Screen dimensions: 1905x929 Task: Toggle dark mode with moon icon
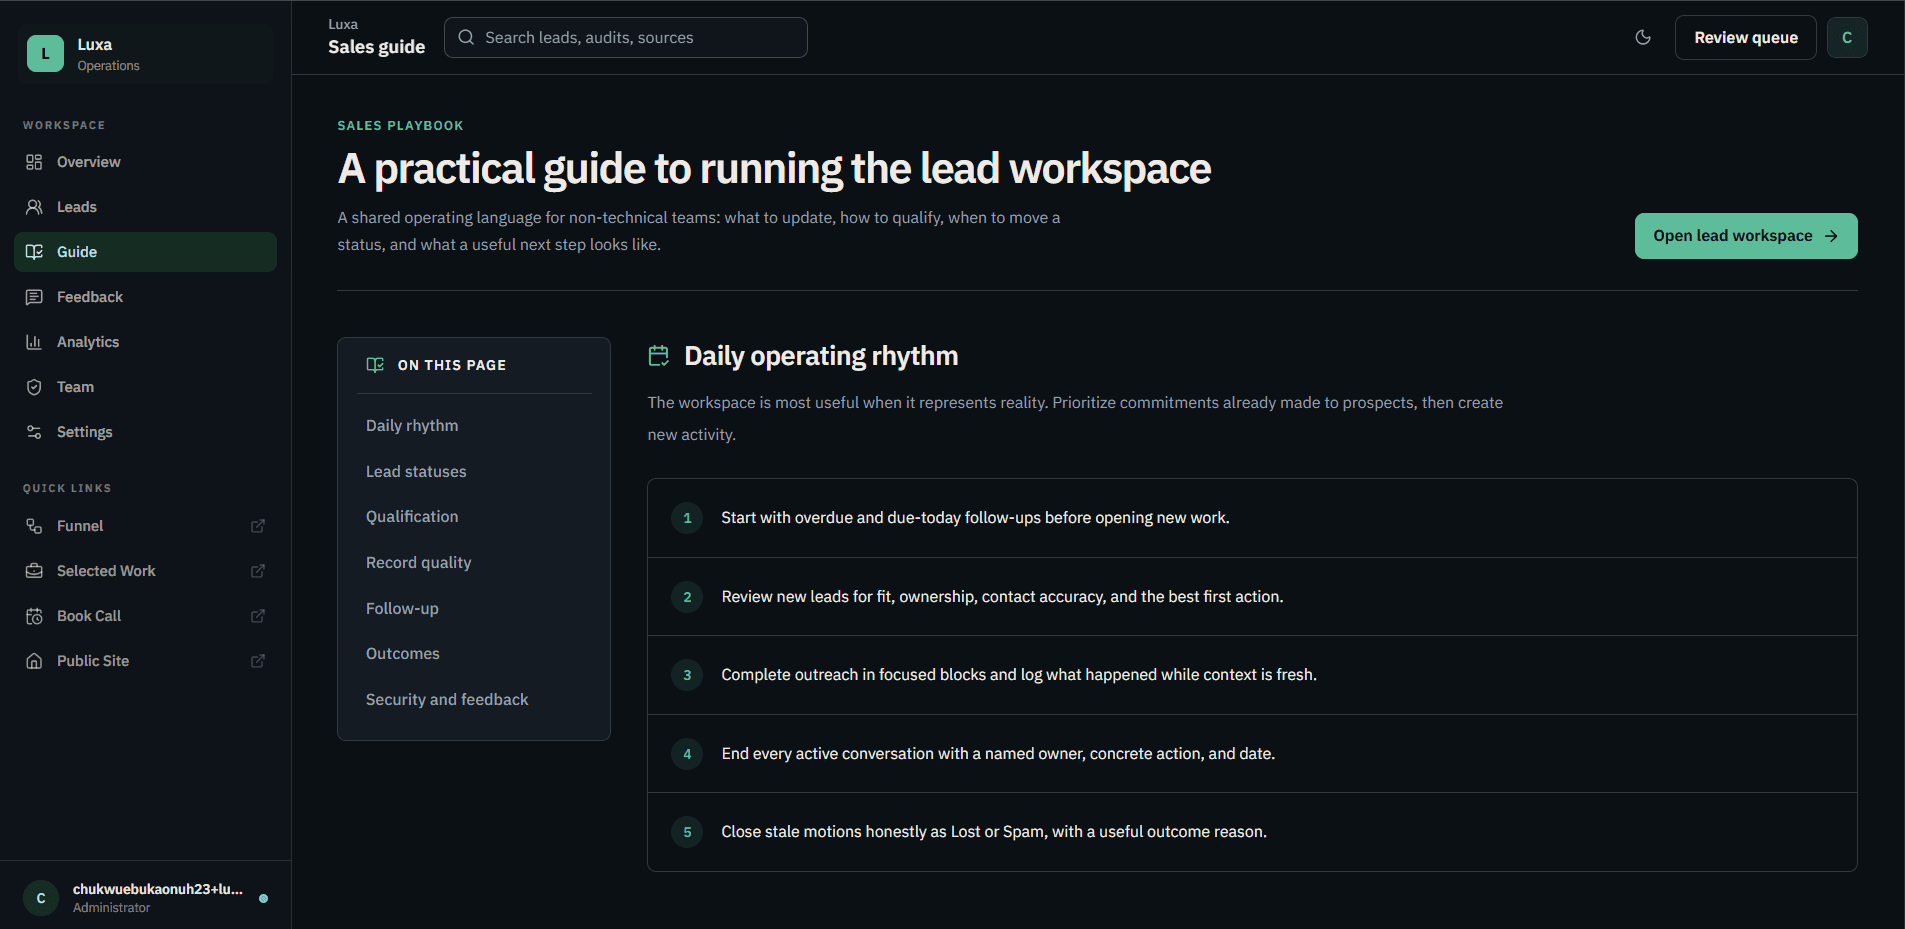click(1643, 37)
